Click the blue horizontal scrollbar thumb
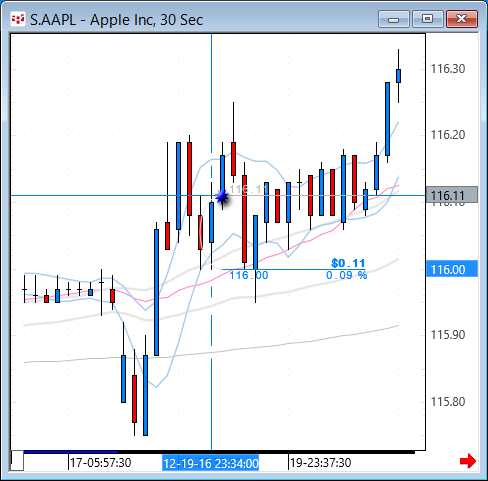 click(x=71, y=452)
